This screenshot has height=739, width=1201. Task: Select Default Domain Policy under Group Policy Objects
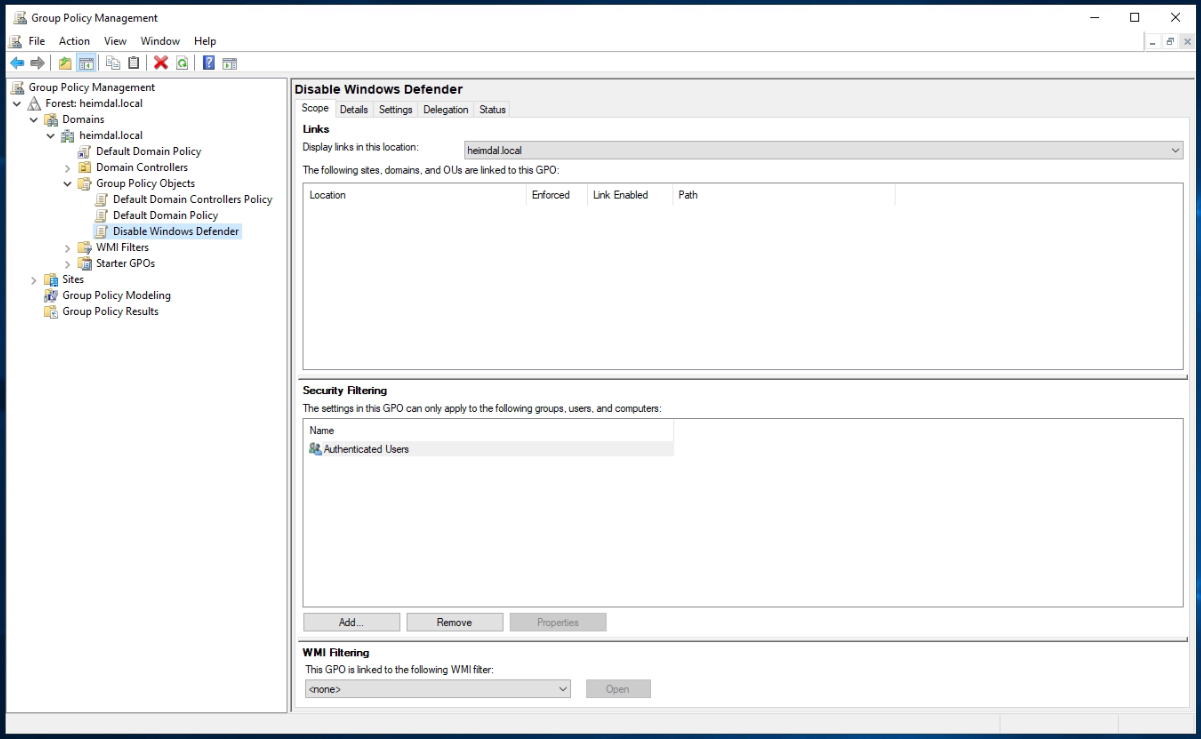click(165, 215)
